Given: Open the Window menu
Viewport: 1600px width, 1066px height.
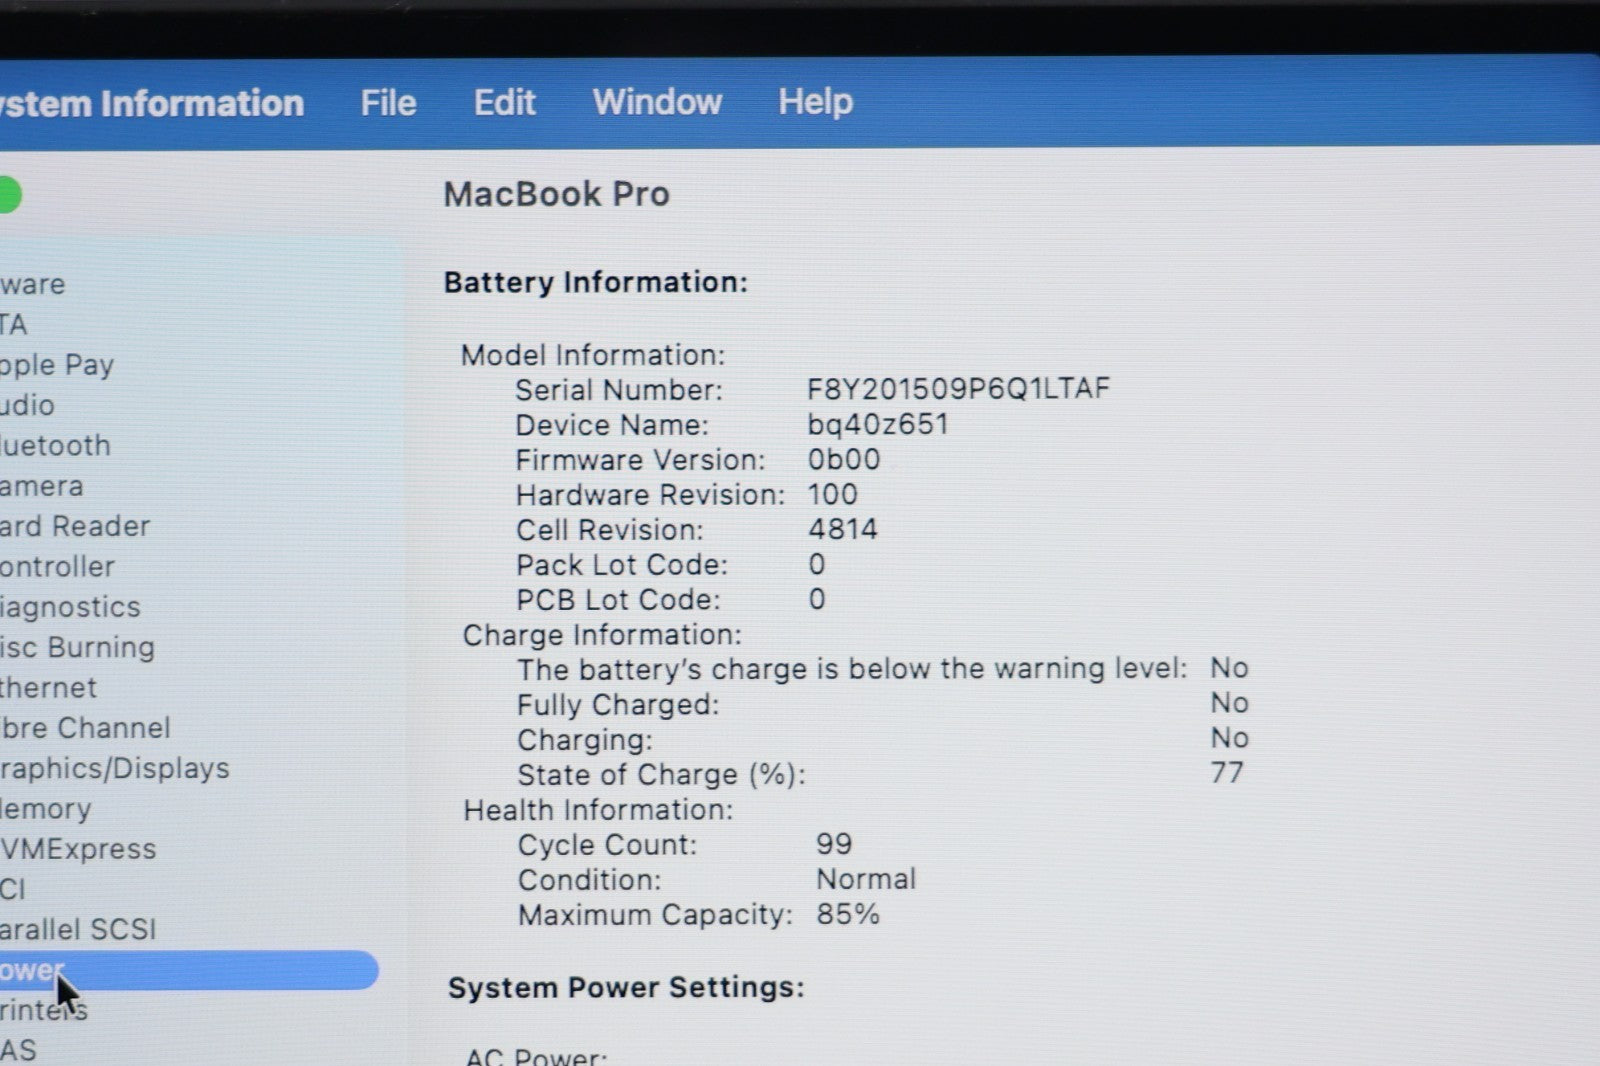Looking at the screenshot, I should [x=657, y=102].
